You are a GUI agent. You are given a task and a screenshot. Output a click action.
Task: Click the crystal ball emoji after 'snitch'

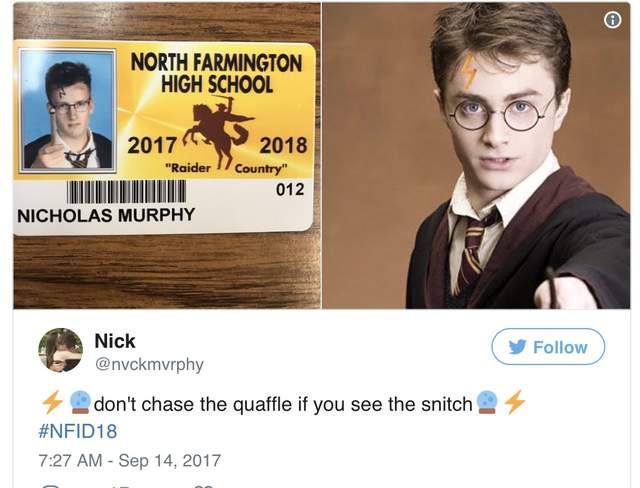coord(487,402)
